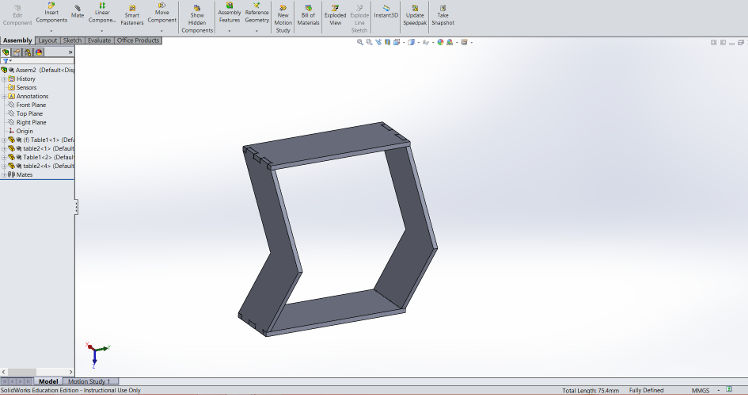The height and width of the screenshot is (395, 748).
Task: Open the Linear Component dropdown arrow
Action: pos(102,31)
